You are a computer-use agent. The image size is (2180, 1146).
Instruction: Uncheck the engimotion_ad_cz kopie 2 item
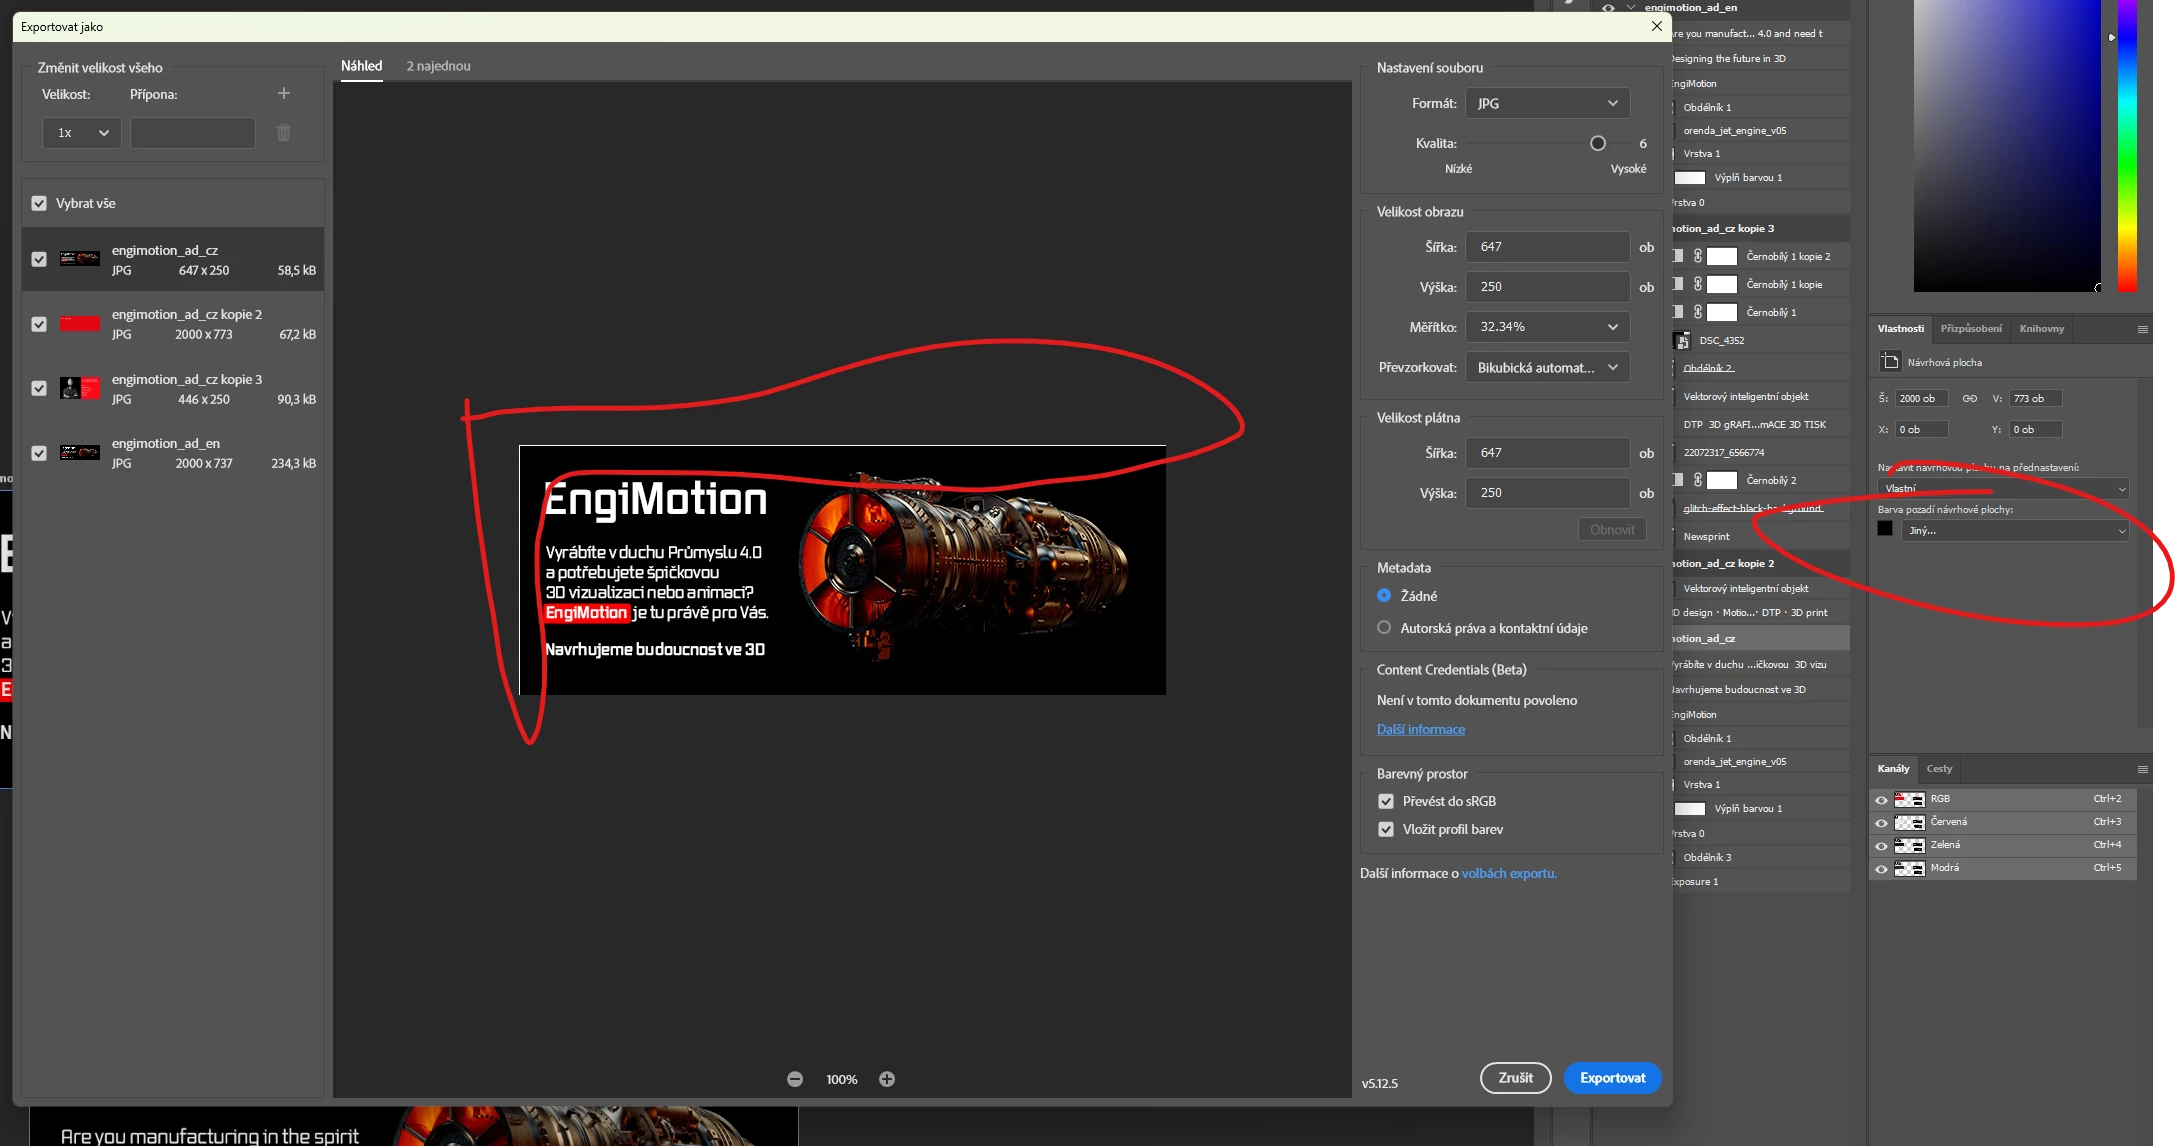coord(39,324)
